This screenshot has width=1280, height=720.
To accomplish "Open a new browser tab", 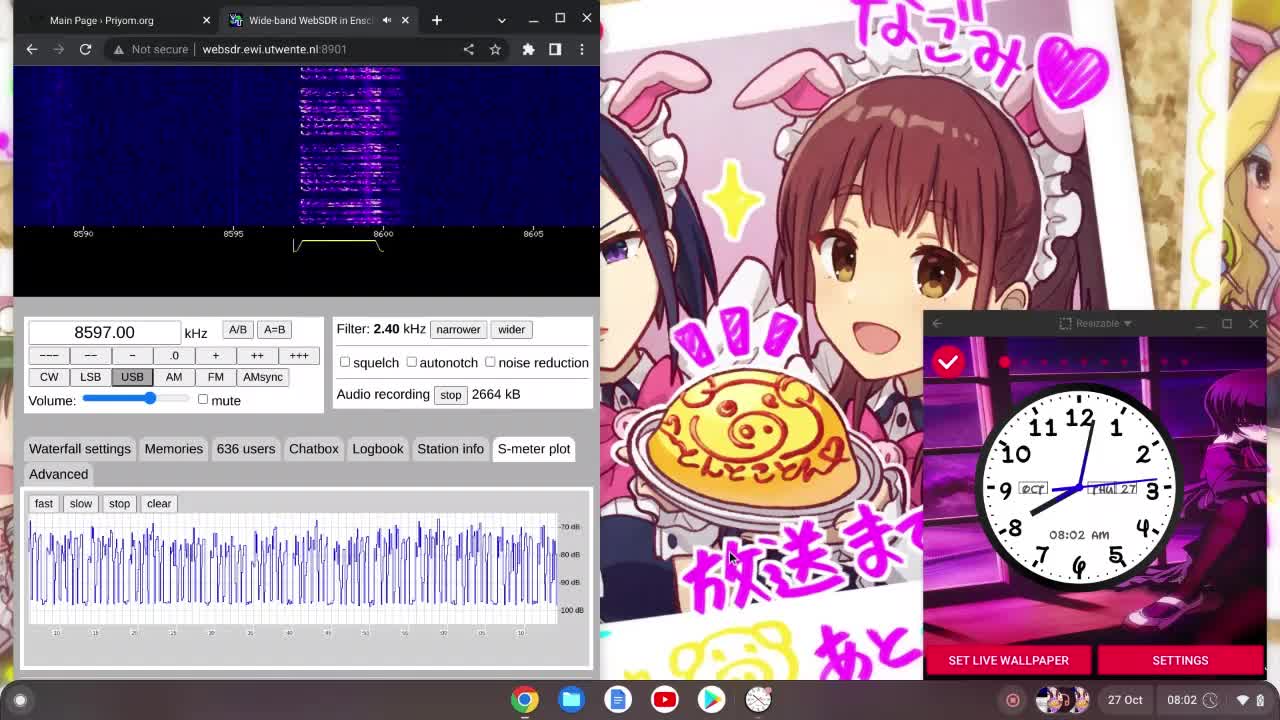I will point(437,20).
